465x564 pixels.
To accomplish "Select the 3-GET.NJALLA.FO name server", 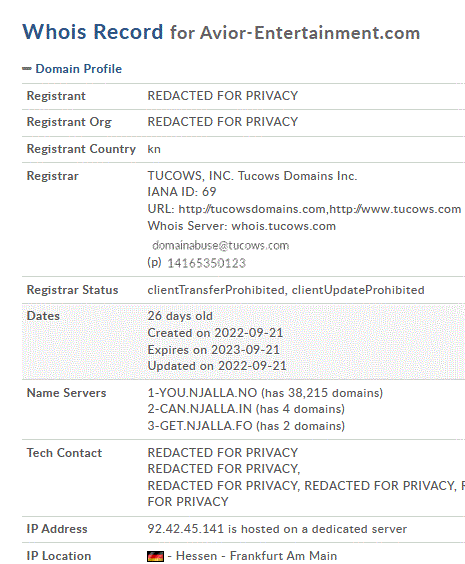I will tap(200, 426).
